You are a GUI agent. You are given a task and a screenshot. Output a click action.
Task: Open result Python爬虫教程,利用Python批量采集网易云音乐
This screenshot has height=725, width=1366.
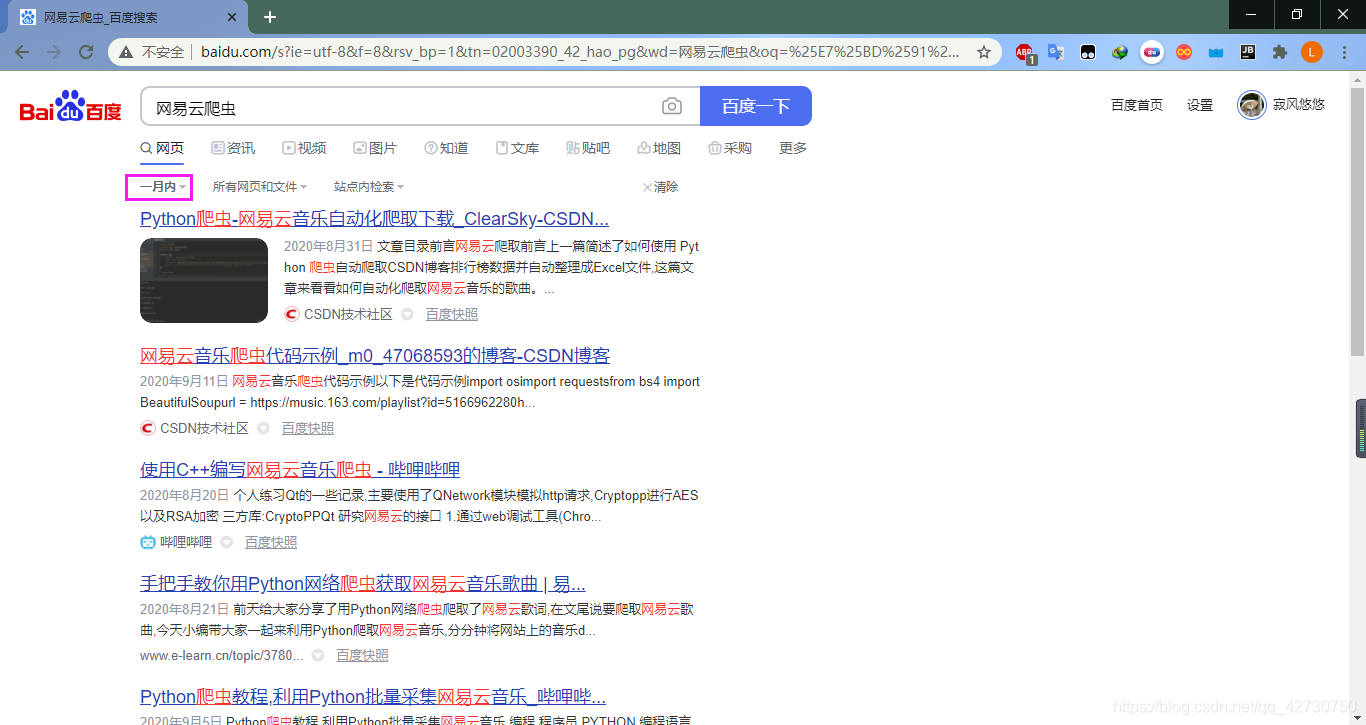pyautogui.click(x=373, y=697)
